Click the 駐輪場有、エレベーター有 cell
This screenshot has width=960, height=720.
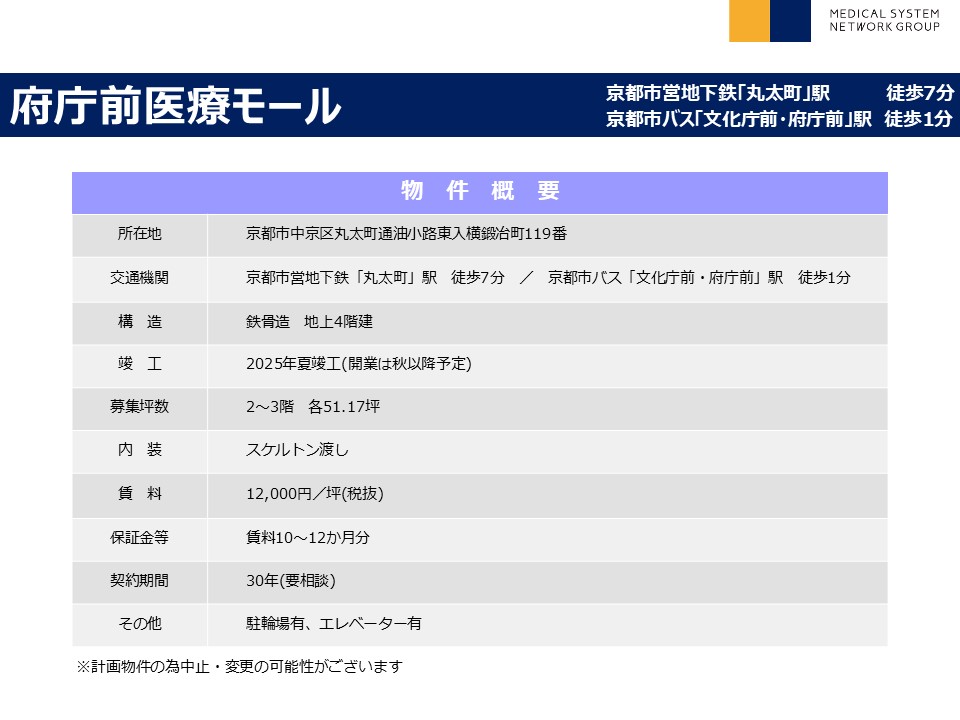tap(333, 624)
